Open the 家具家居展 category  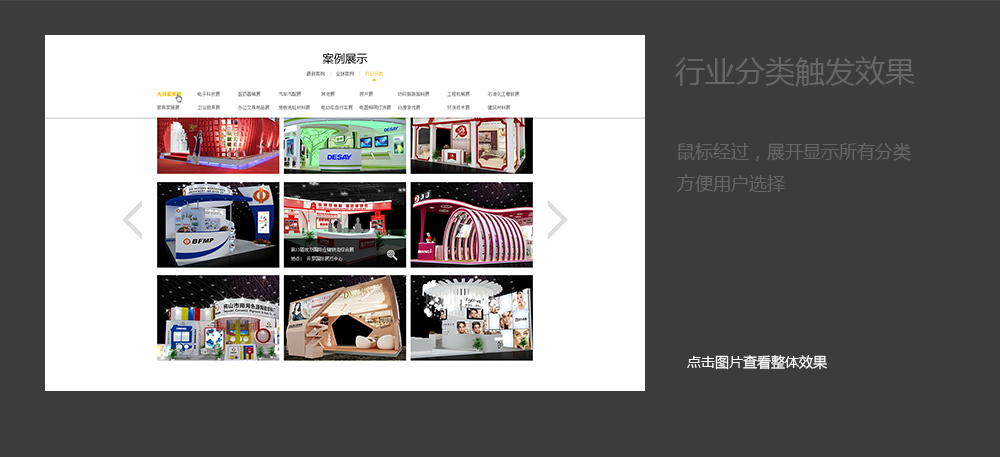click(x=168, y=108)
